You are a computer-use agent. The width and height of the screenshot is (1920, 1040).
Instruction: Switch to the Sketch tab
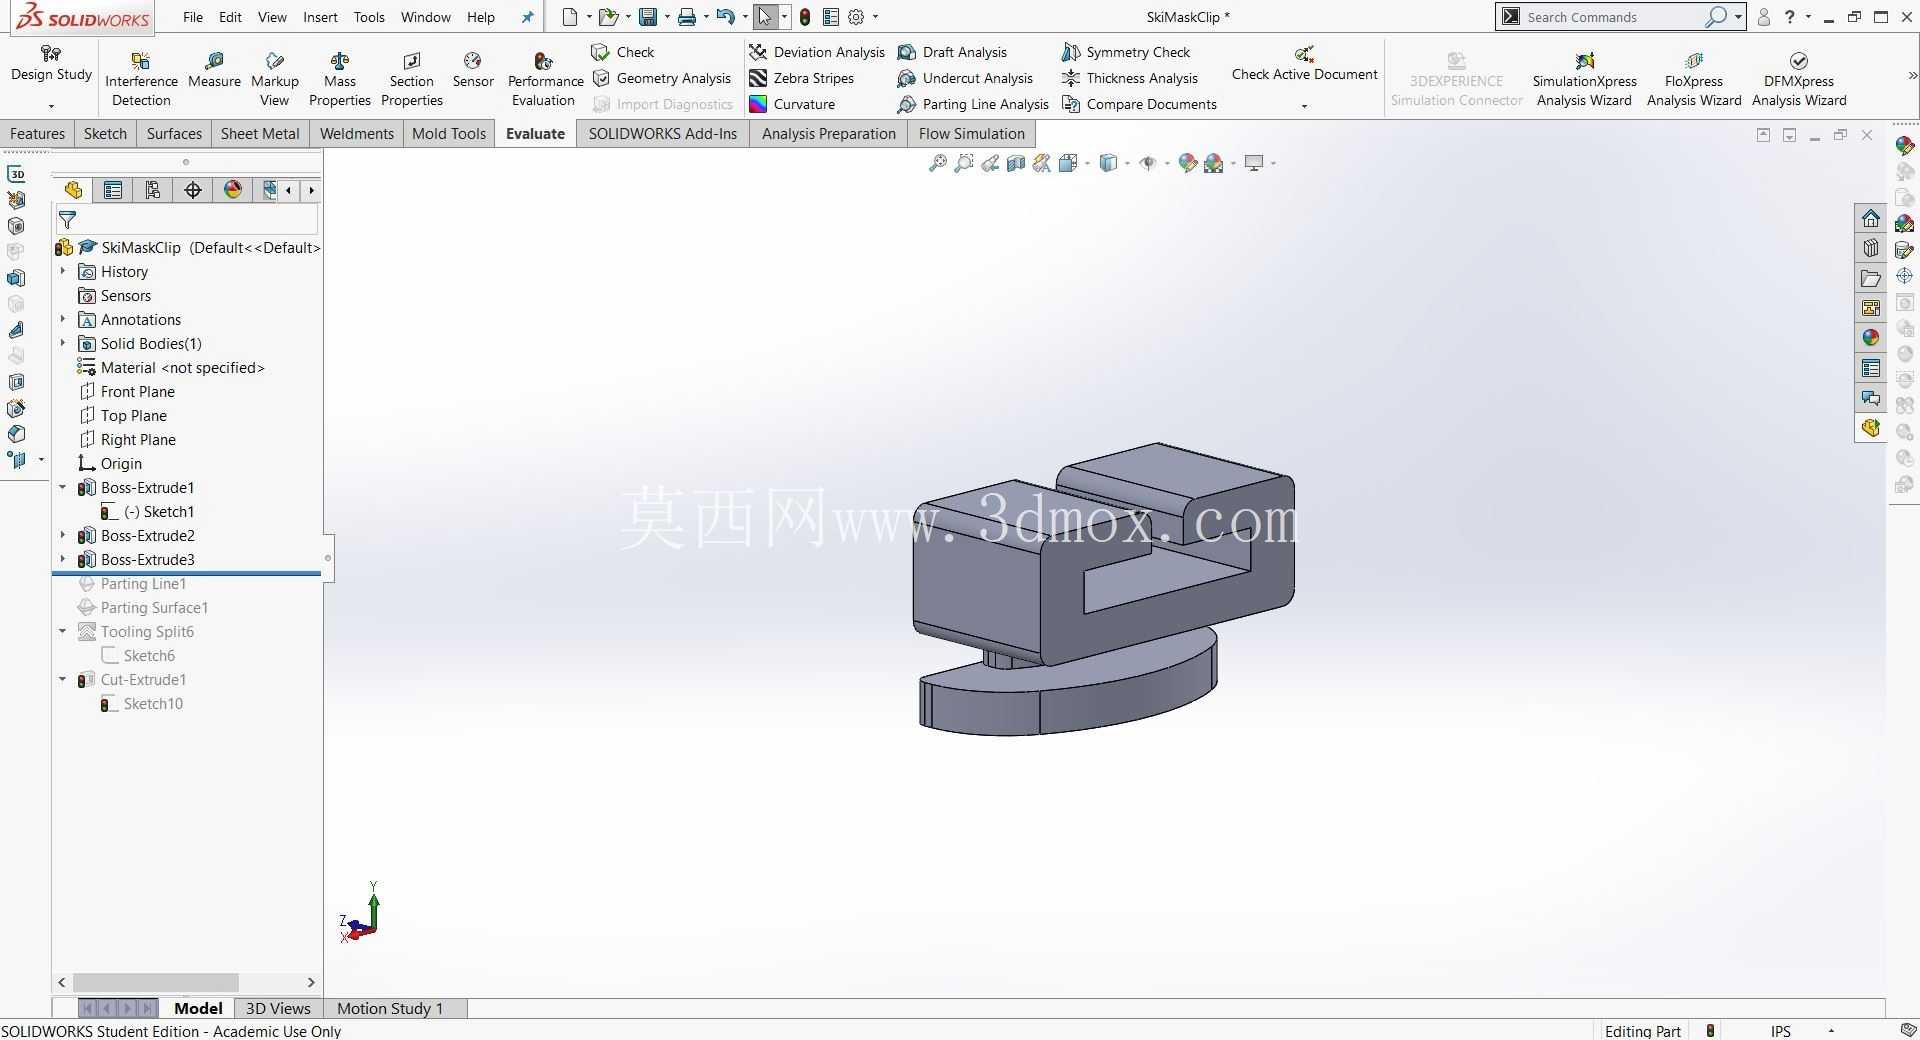click(105, 133)
